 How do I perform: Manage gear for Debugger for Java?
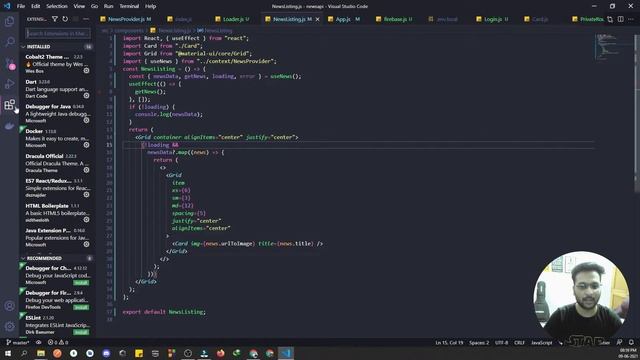86,120
